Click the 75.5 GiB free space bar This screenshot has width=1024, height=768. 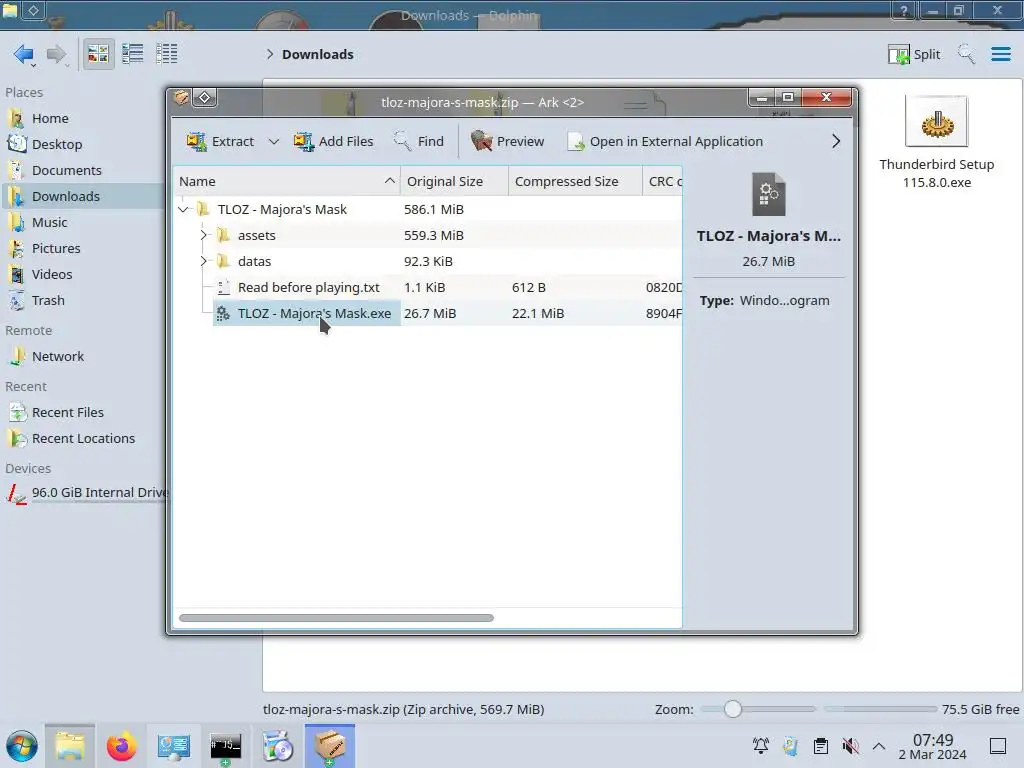880,709
